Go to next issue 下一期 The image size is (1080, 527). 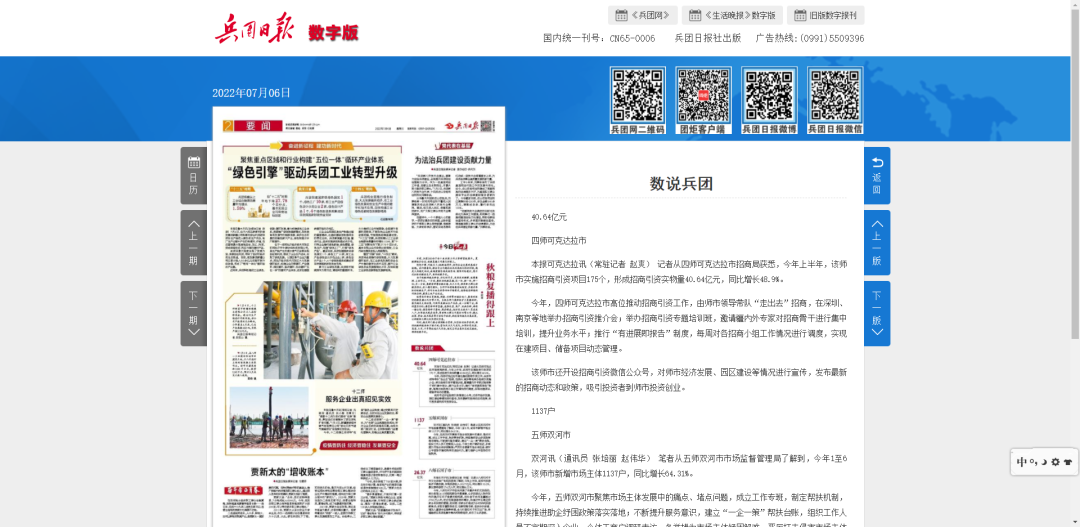[x=194, y=313]
